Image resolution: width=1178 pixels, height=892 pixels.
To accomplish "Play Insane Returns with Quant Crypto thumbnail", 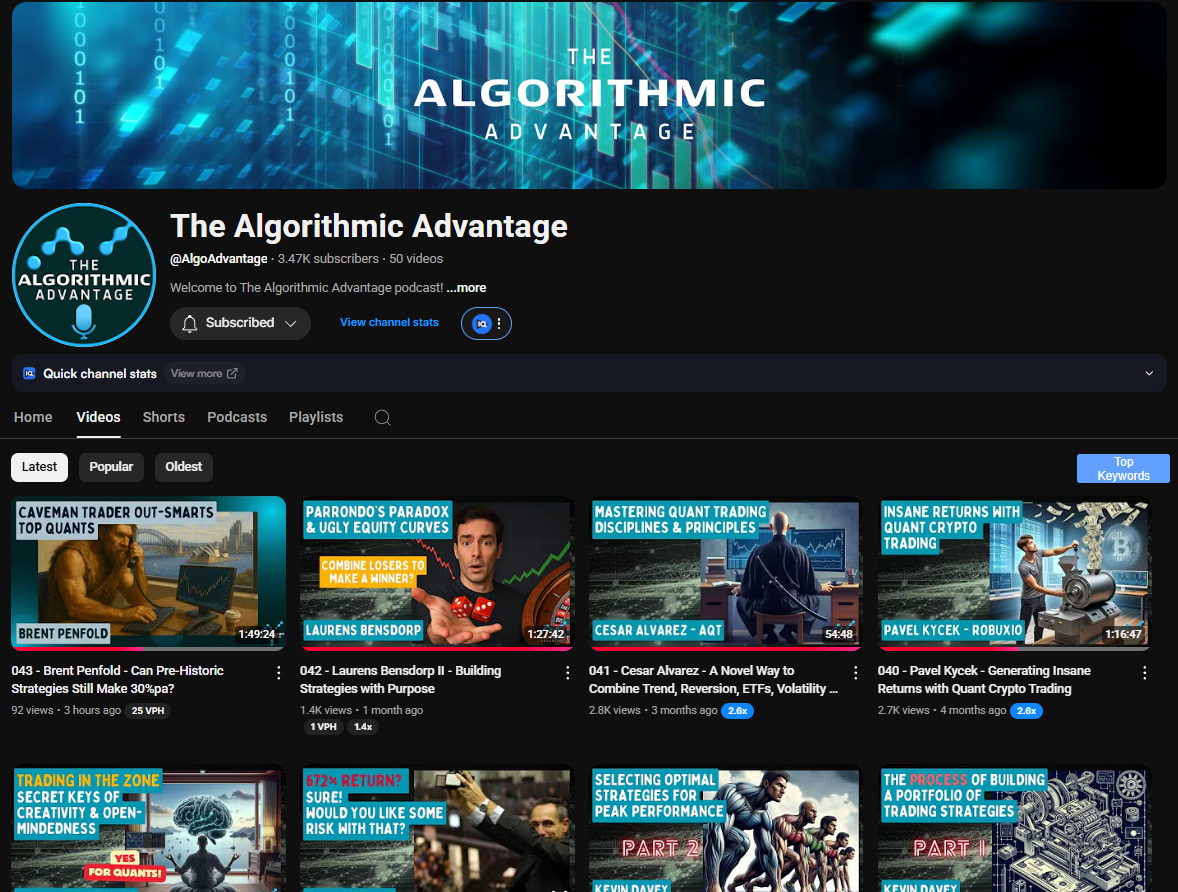I will coord(1013,573).
